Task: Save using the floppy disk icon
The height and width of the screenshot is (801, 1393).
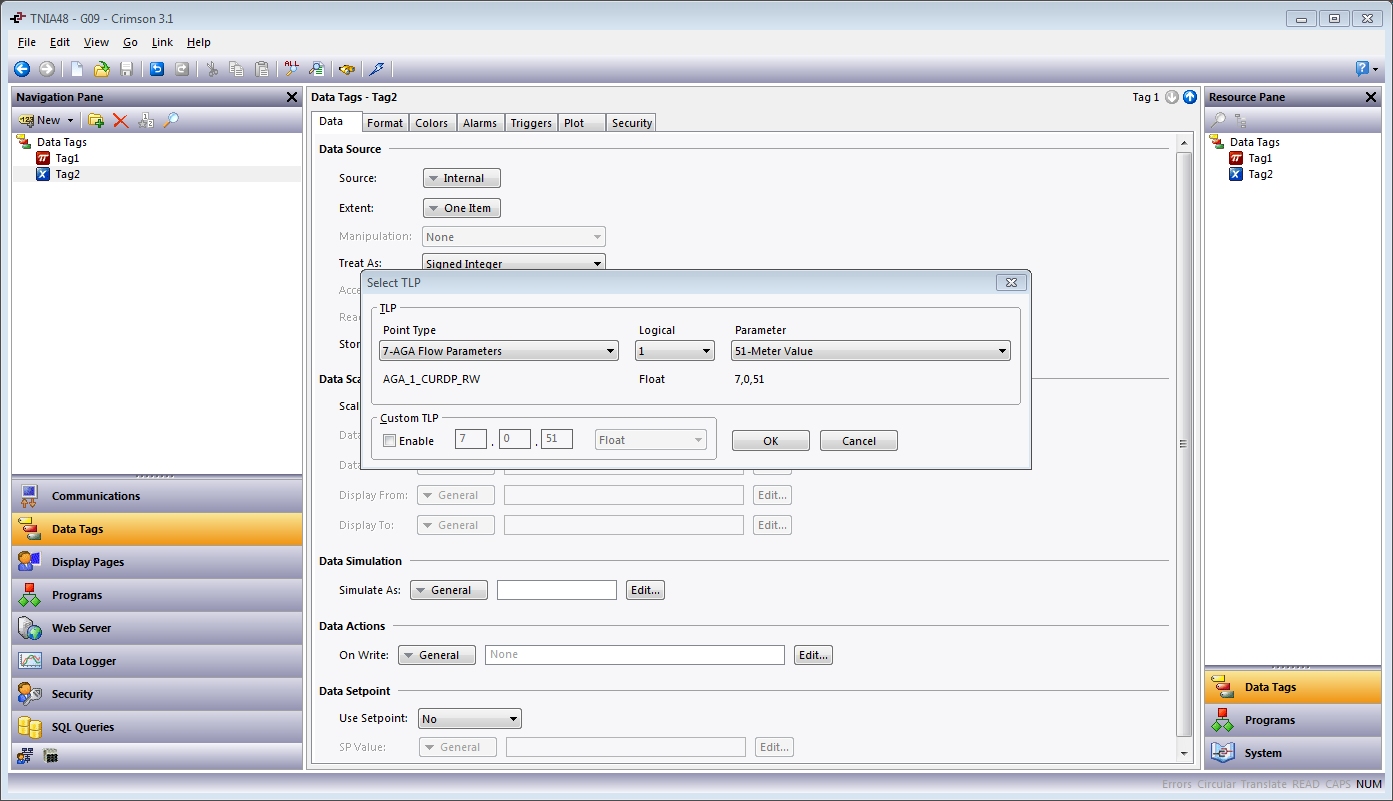Action: pyautogui.click(x=127, y=69)
